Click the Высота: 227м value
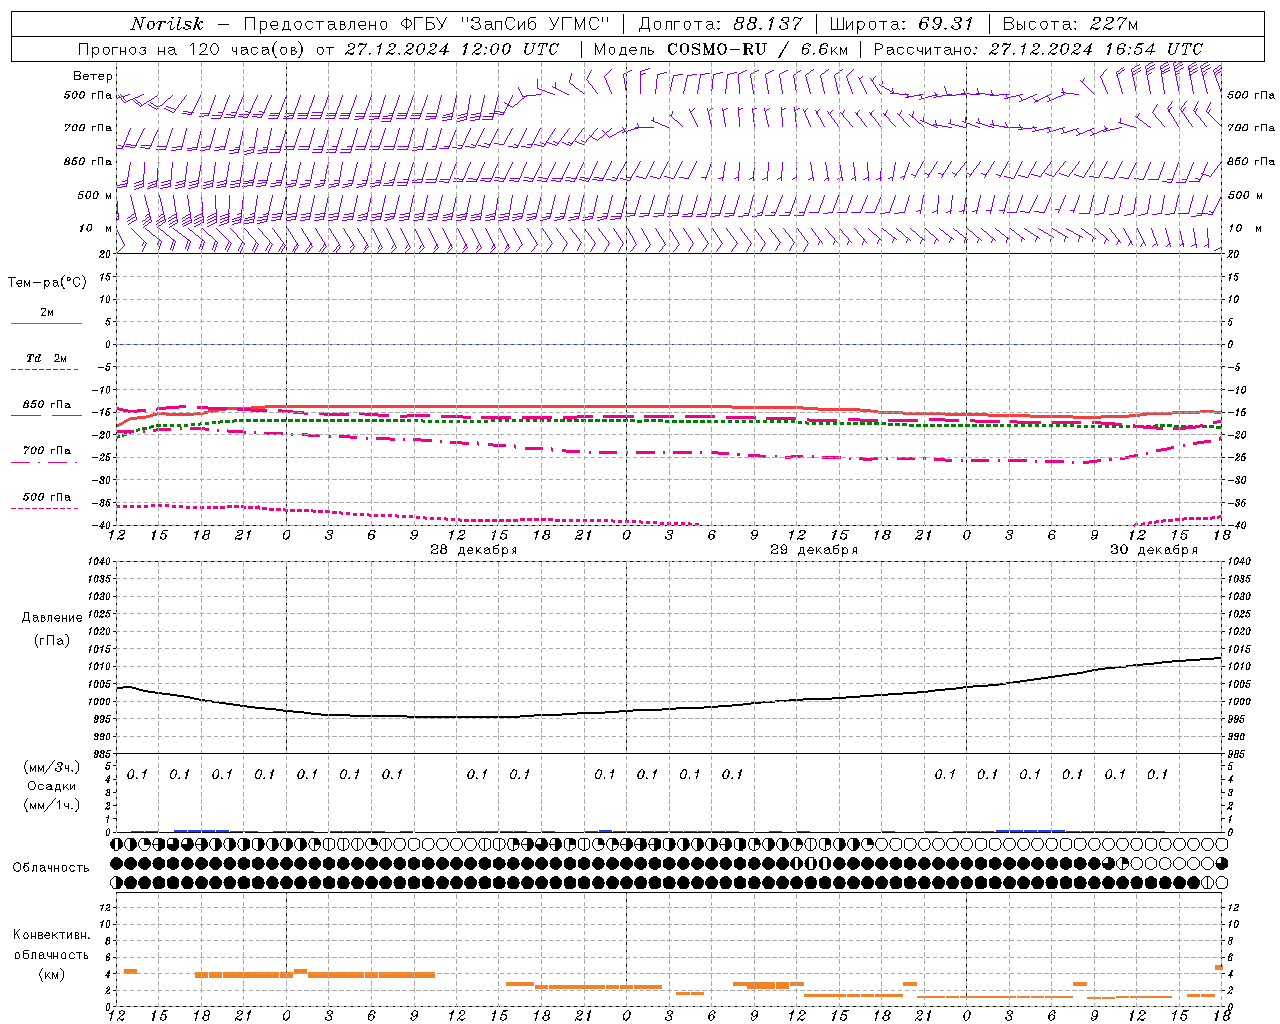Viewport: 1280px width, 1024px height. click(x=1070, y=24)
